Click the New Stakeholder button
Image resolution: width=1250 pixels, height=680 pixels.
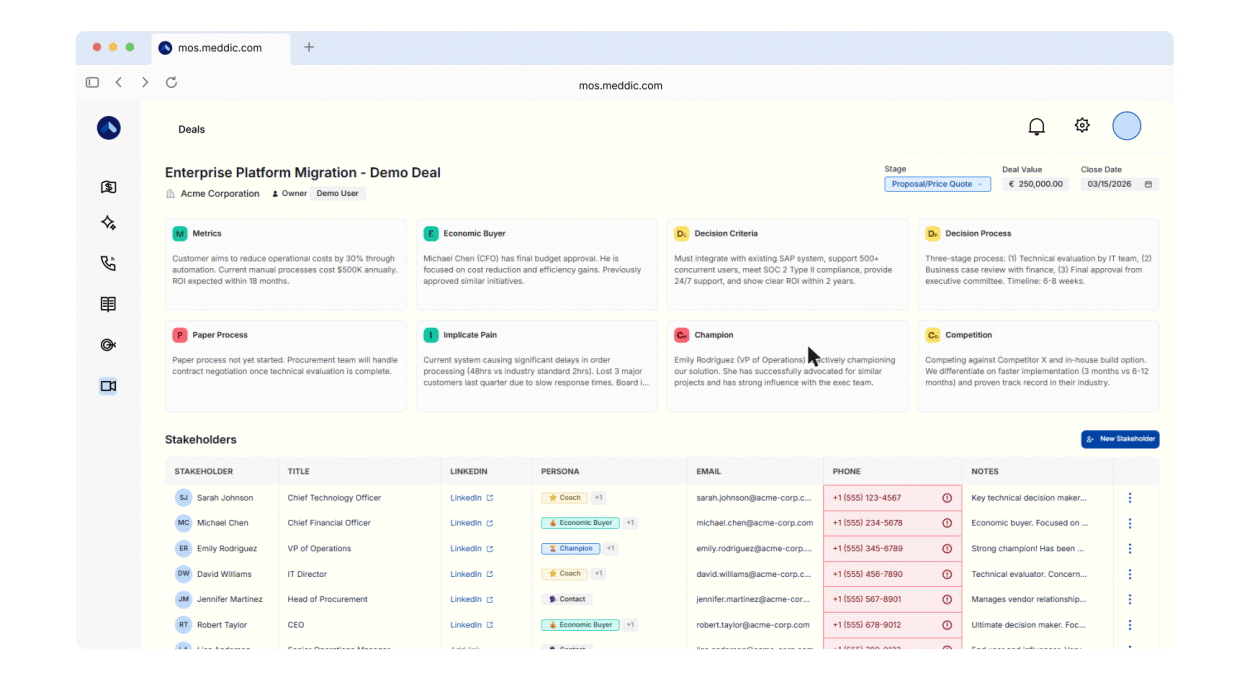point(1120,439)
